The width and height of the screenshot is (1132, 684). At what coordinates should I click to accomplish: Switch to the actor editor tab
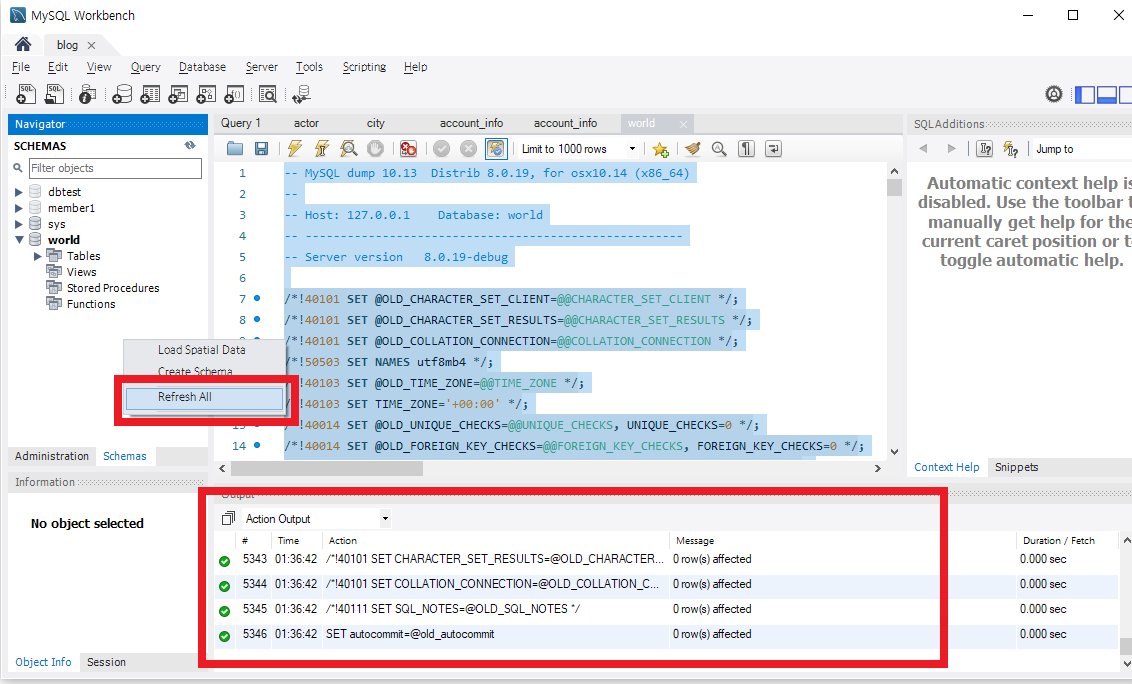(x=306, y=123)
